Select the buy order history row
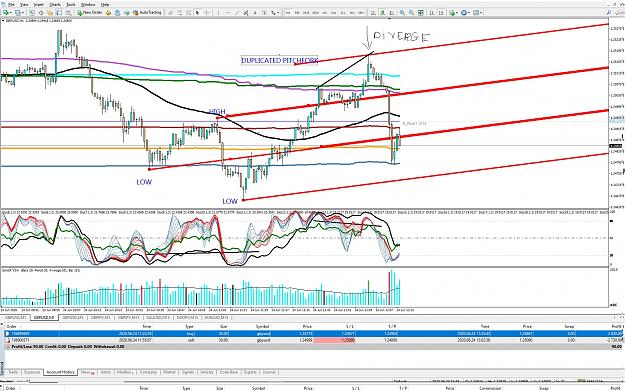 [x=312, y=333]
